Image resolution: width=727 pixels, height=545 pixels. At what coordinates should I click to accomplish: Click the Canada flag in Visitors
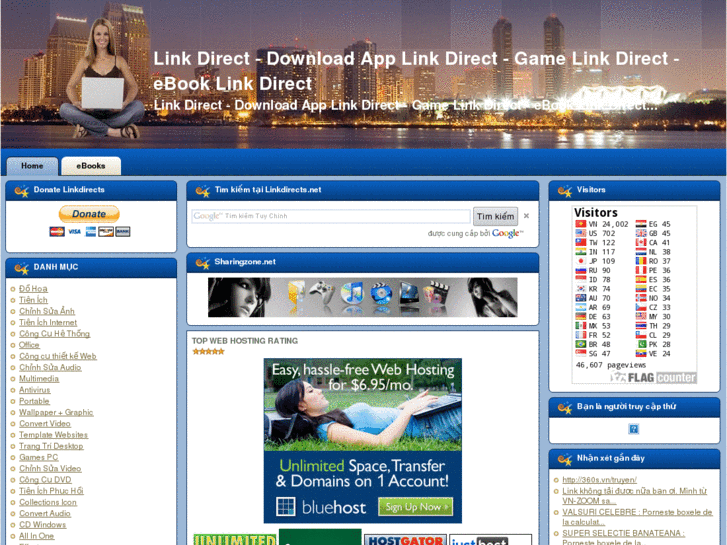[x=641, y=243]
